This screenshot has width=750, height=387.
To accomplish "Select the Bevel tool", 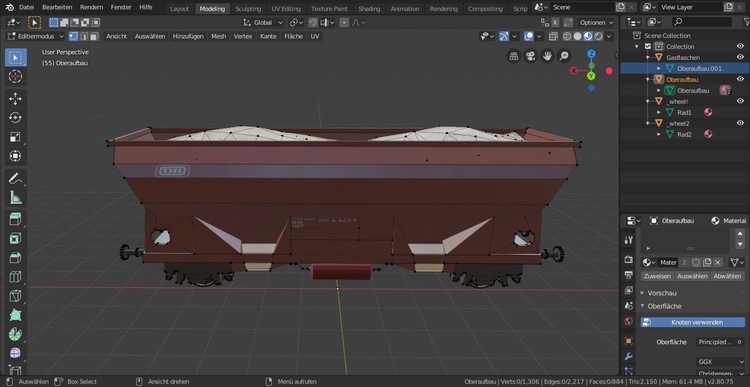I will coord(16,258).
